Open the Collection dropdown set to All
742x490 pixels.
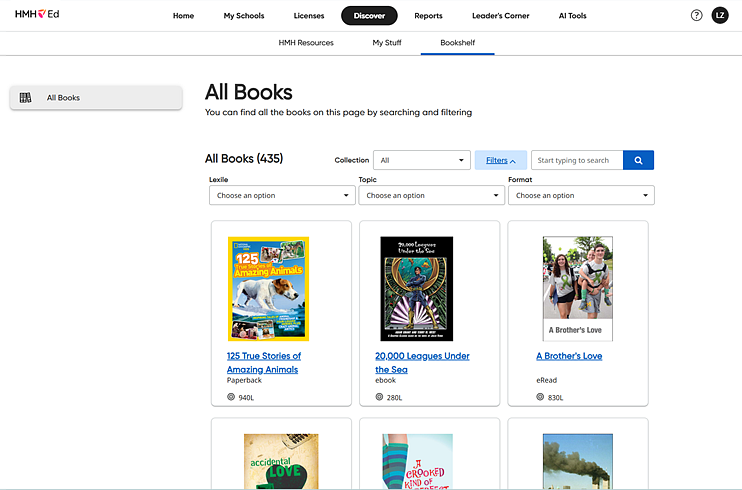point(422,160)
